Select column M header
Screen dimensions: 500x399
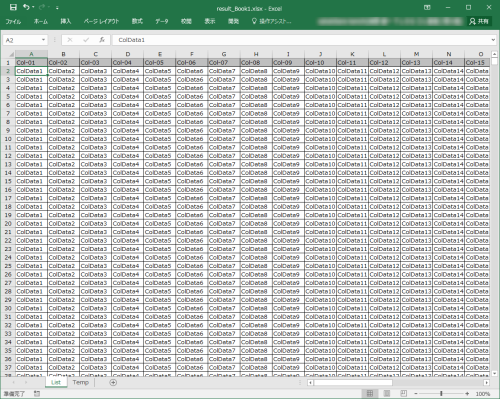[416, 54]
